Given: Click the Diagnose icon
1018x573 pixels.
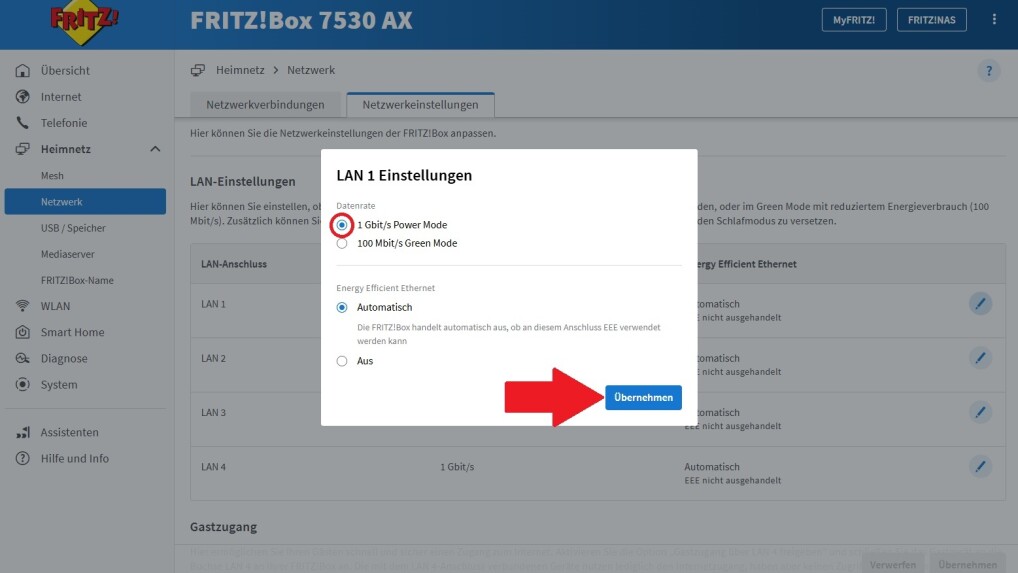Looking at the screenshot, I should click(x=23, y=358).
